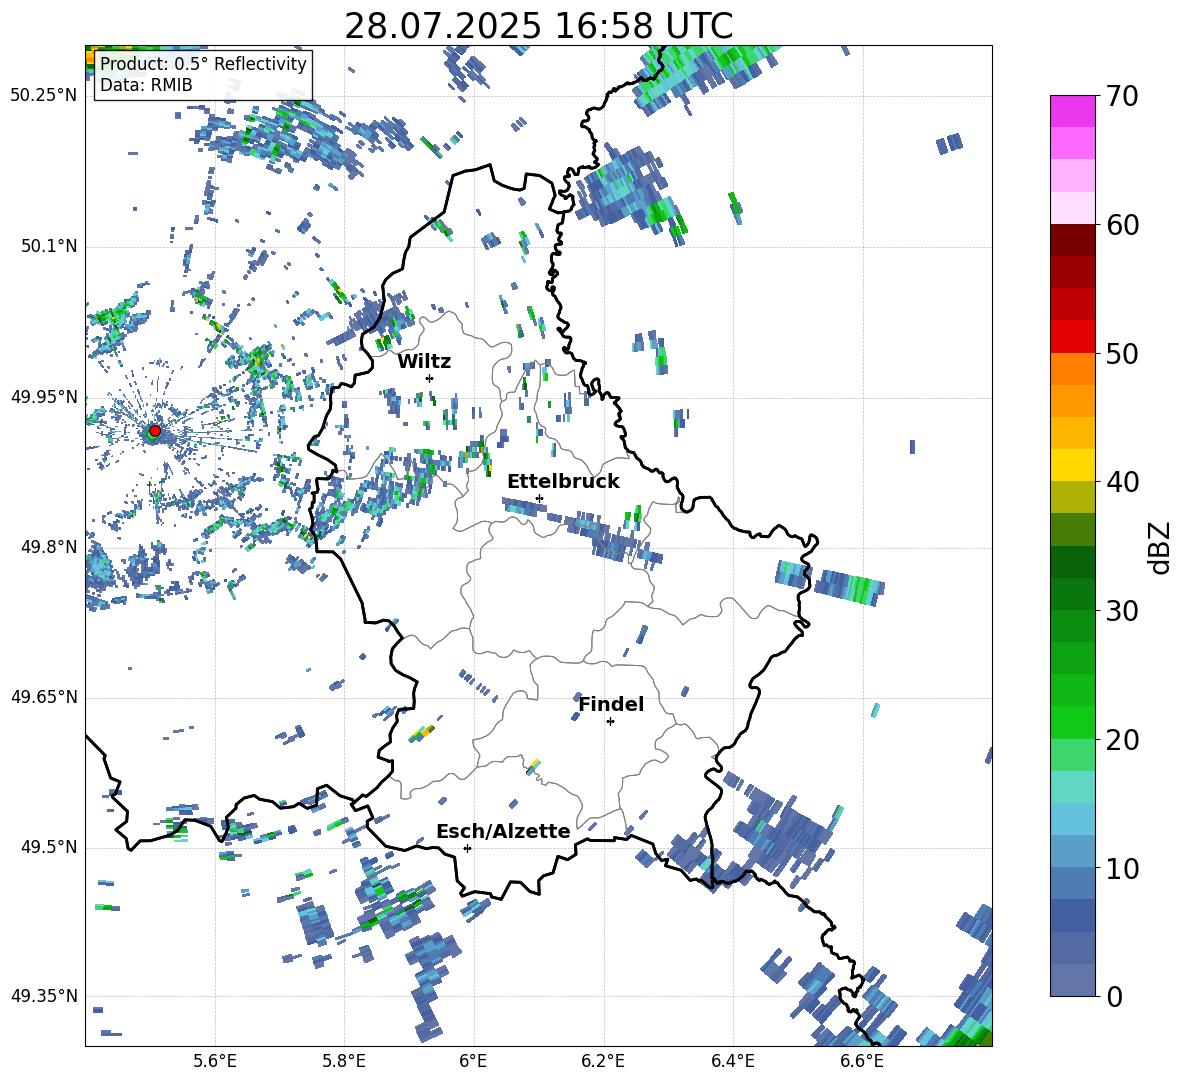The width and height of the screenshot is (1184, 1081).
Task: Click the orange colorbar segment below 50
Action: tap(1072, 368)
